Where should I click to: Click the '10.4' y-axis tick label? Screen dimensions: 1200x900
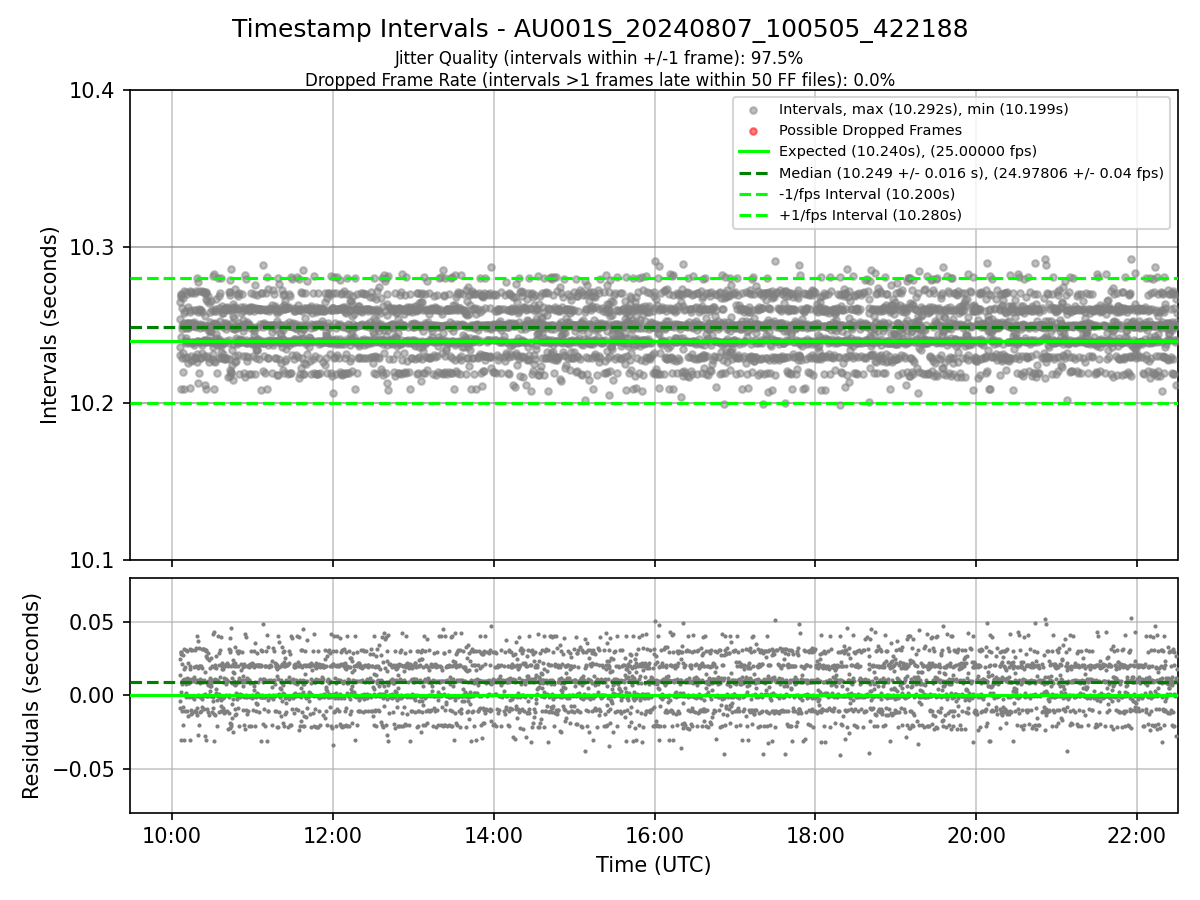coord(93,91)
